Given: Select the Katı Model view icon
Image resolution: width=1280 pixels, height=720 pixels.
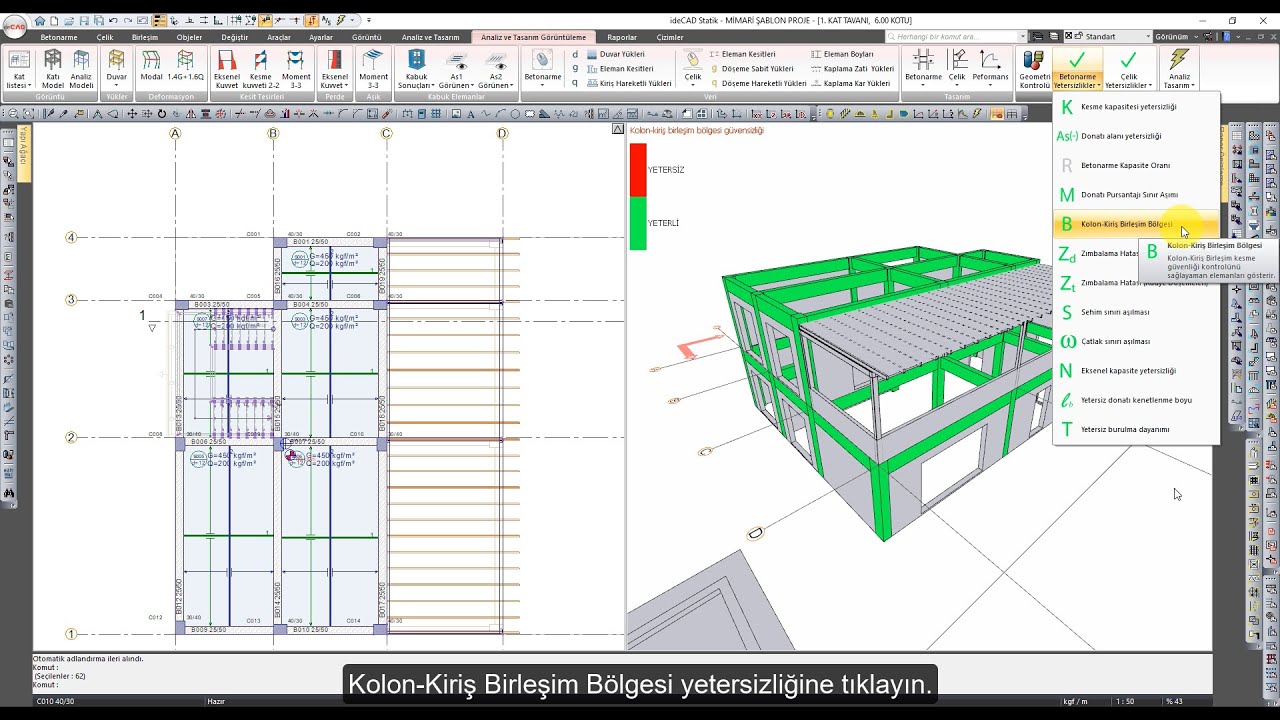Looking at the screenshot, I should pos(53,69).
